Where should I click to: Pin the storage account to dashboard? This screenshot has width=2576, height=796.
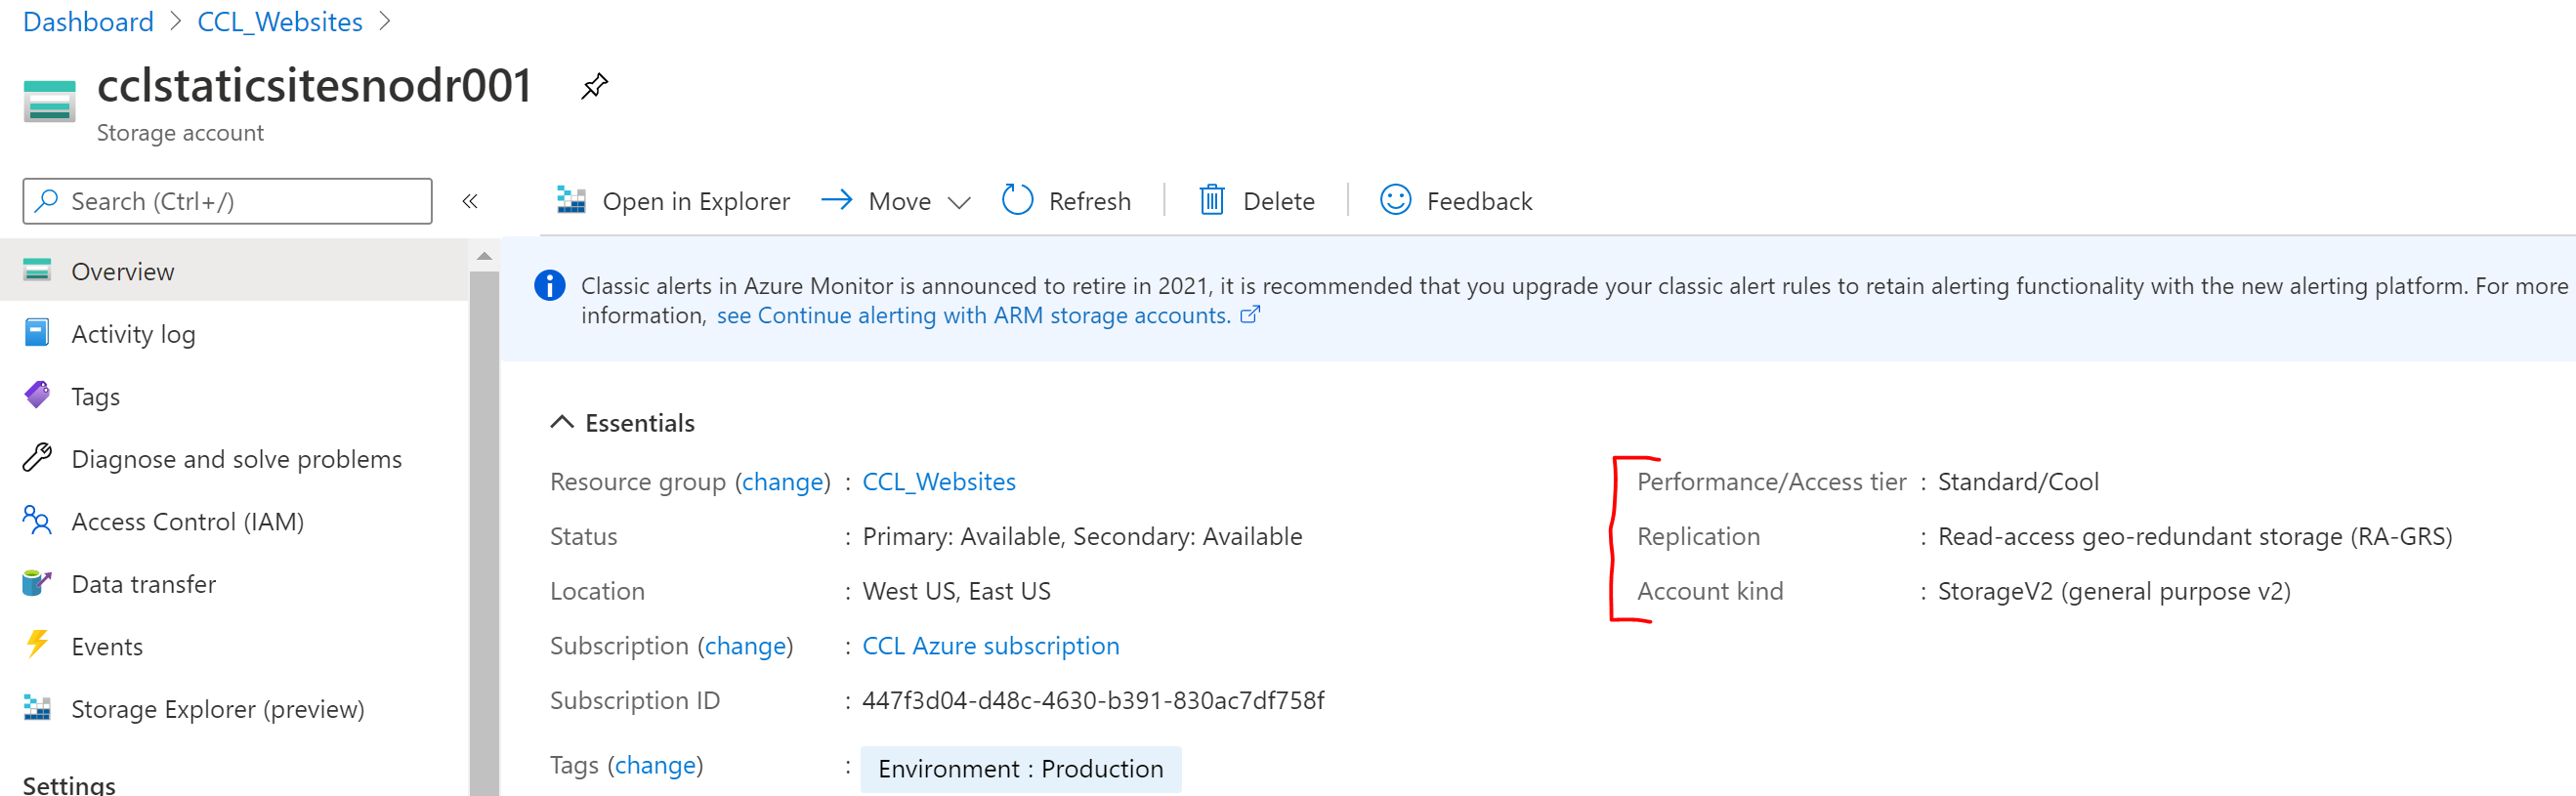pyautogui.click(x=594, y=87)
